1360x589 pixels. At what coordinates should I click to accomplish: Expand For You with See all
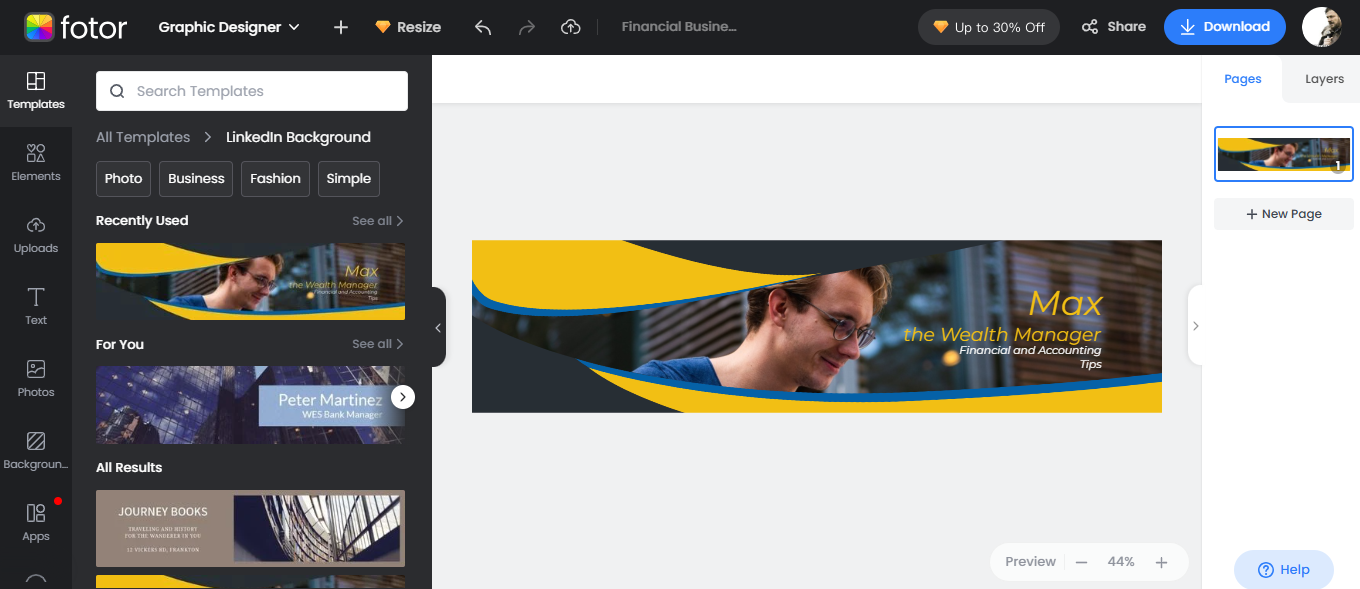pyautogui.click(x=378, y=344)
